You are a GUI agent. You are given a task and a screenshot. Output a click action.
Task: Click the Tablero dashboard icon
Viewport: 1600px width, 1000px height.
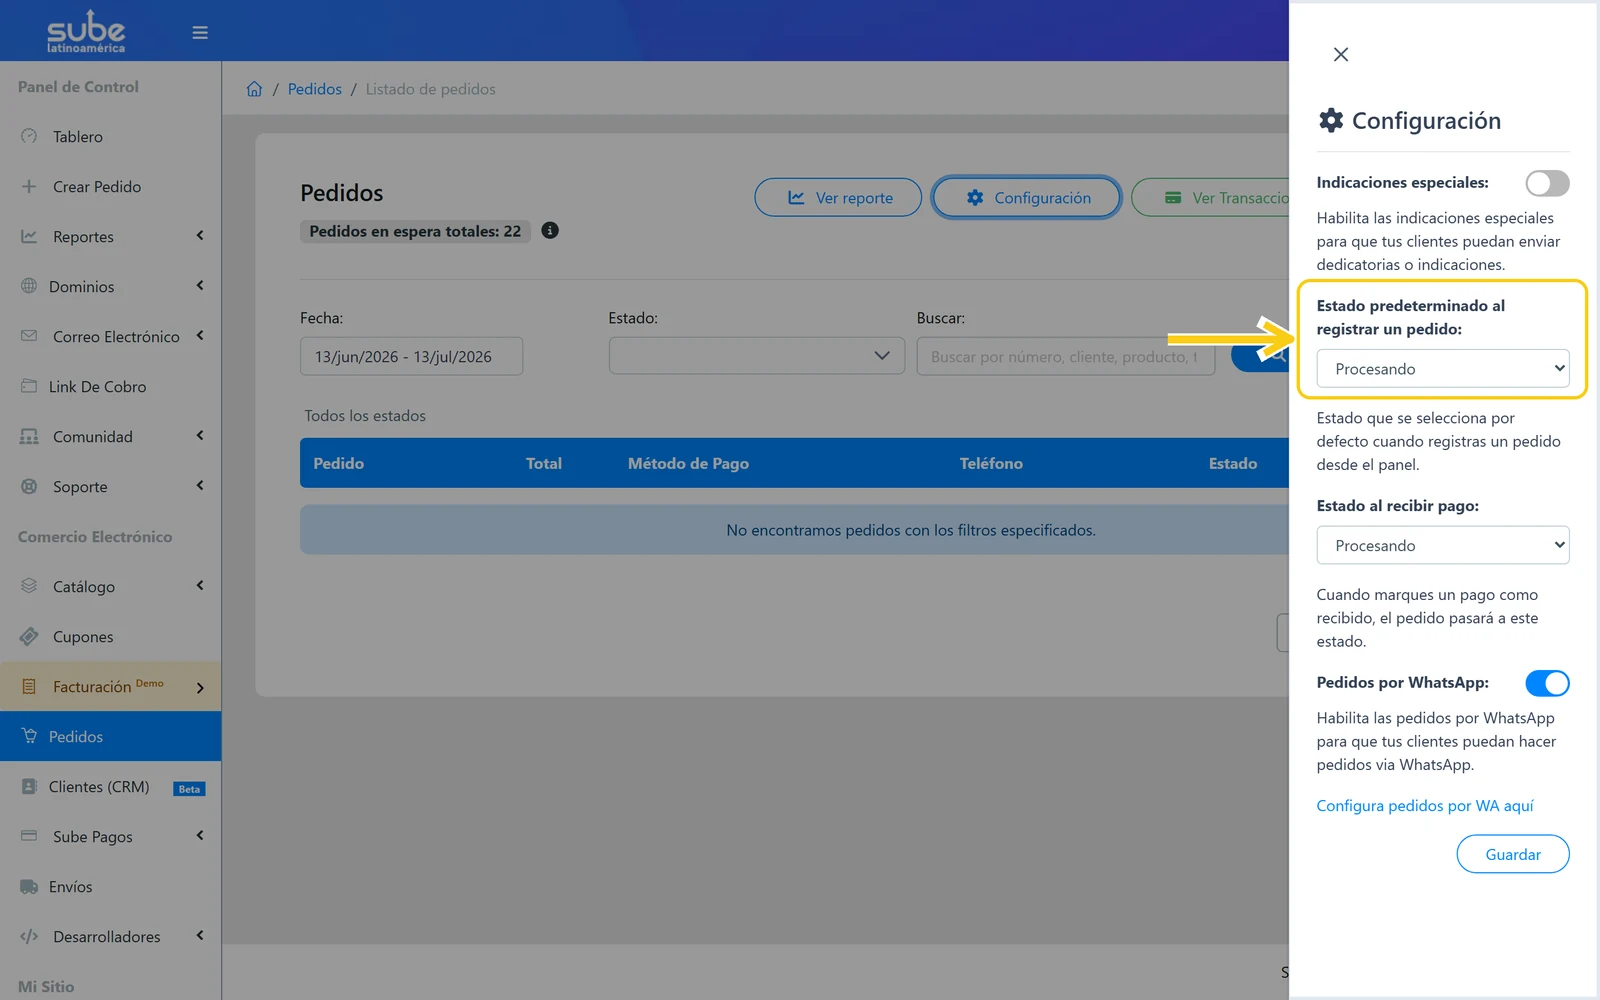[x=29, y=136]
